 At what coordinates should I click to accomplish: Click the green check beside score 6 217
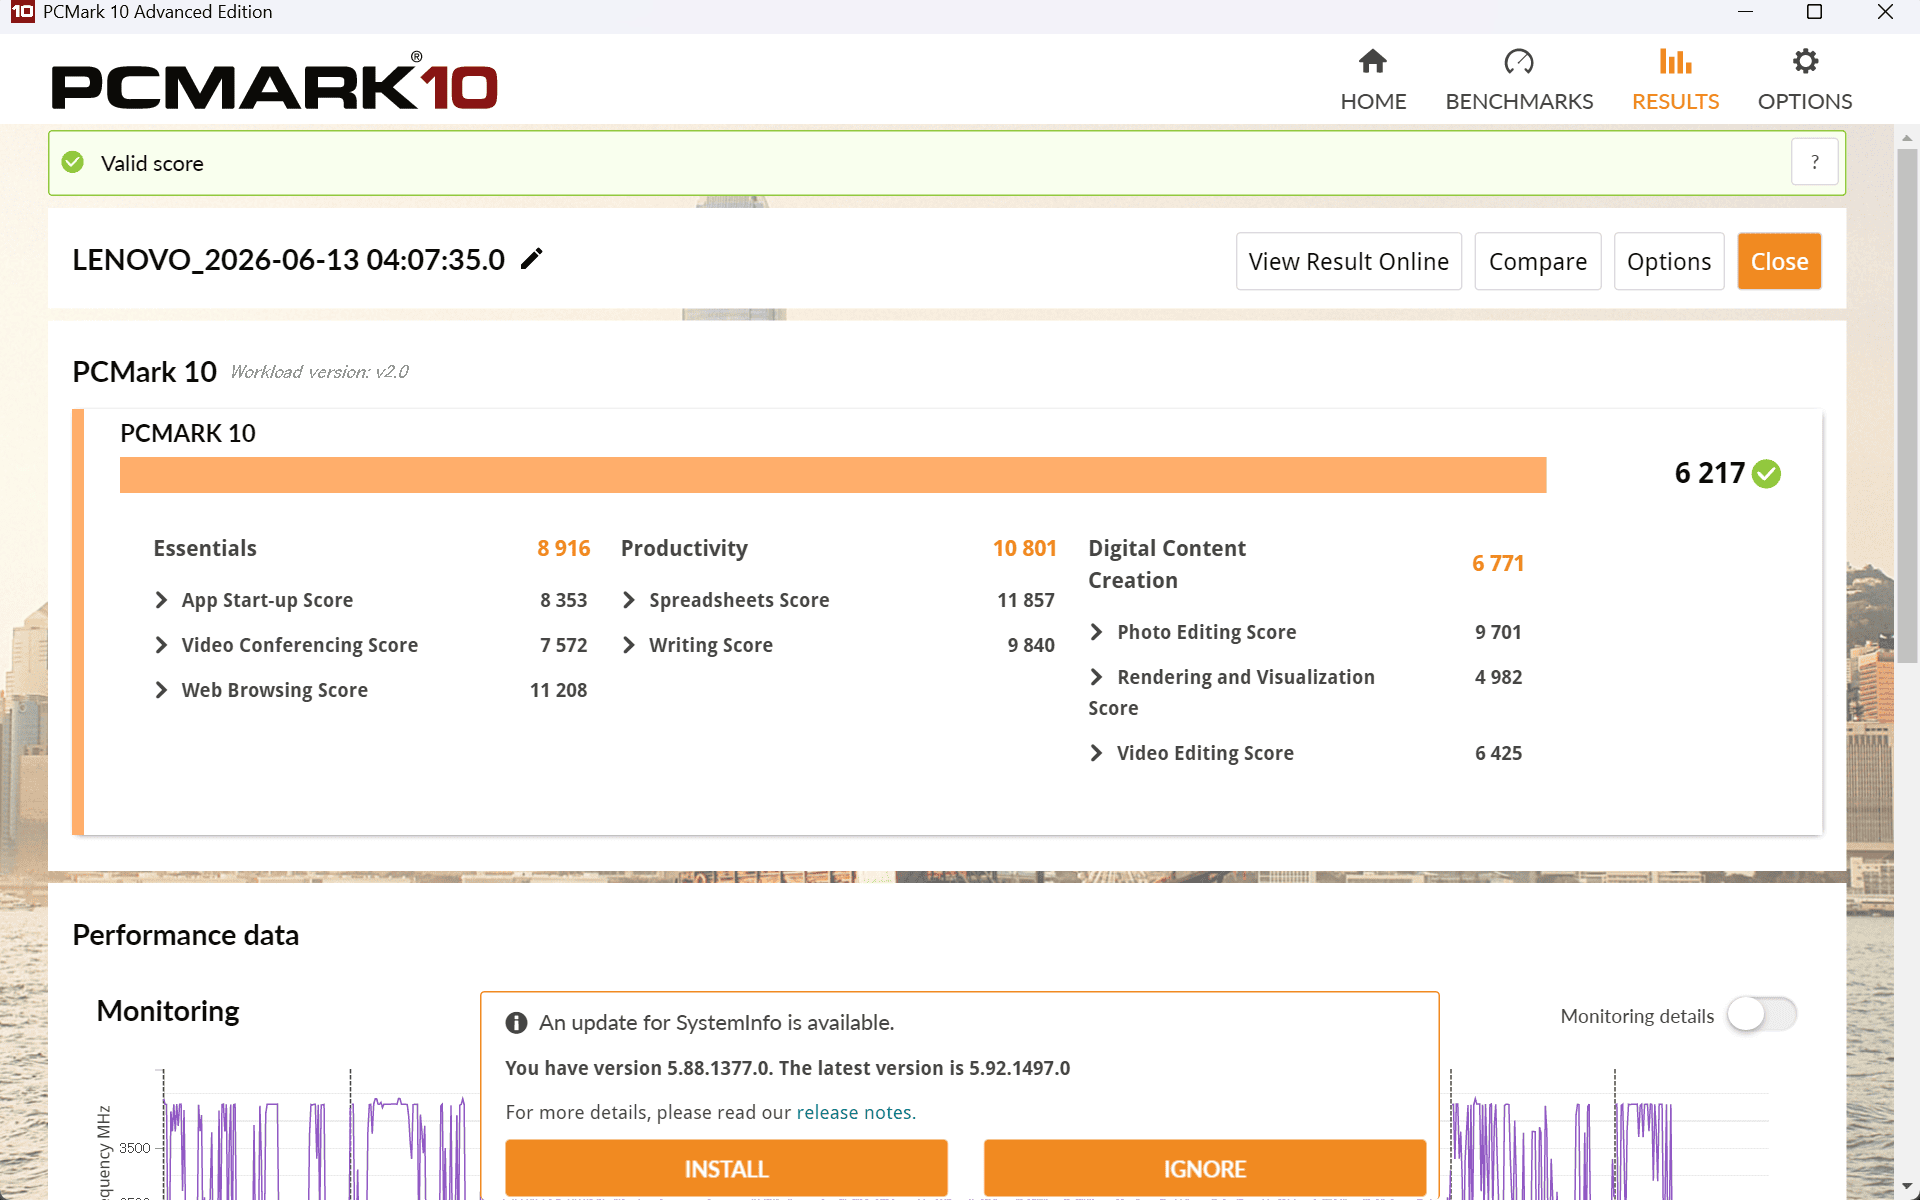pos(1767,474)
